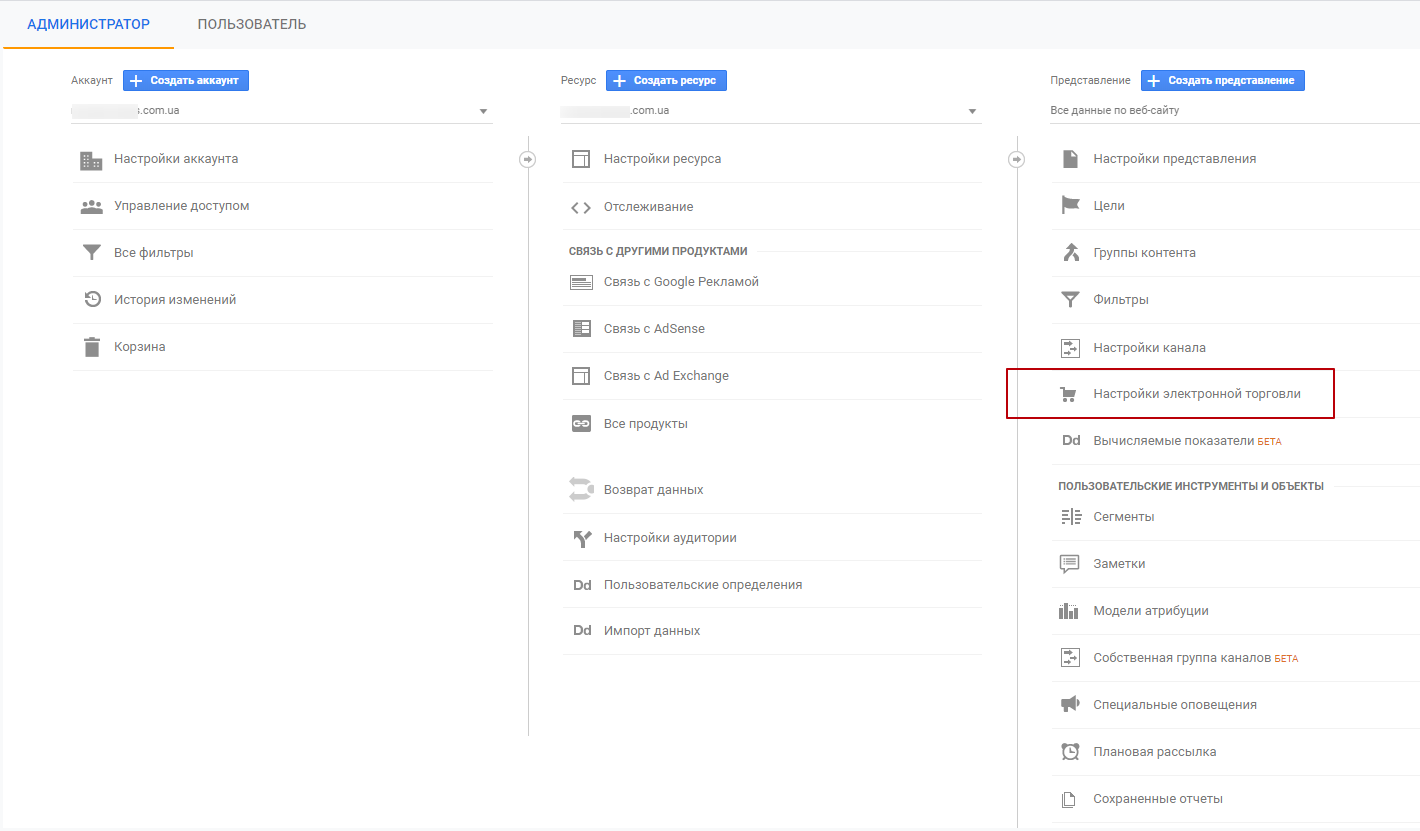This screenshot has height=831, width=1420.
Task: Click the funnel icon next to Все фильтры
Action: coord(92,253)
